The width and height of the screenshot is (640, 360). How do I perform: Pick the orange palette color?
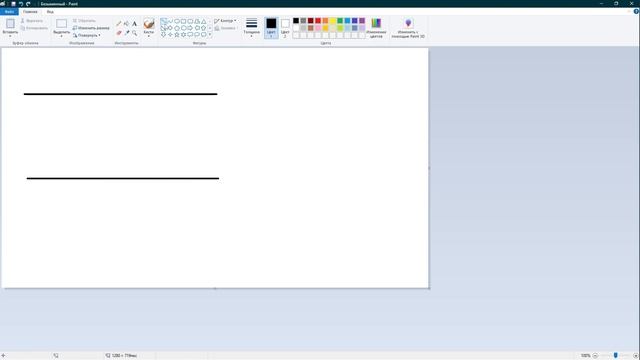point(325,20)
